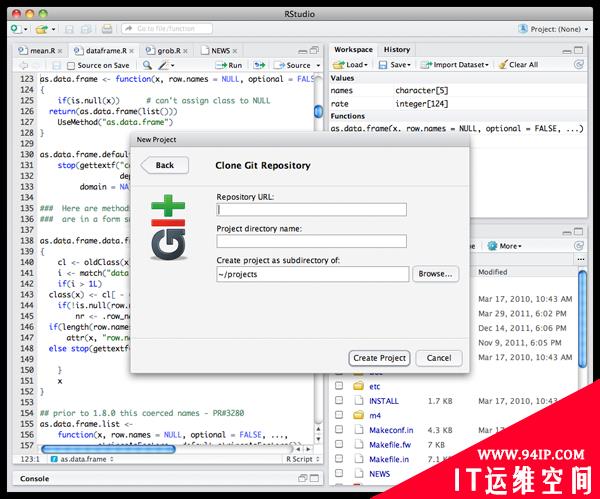Open the New File dropdown arrow
The height and width of the screenshot is (499, 600).
26,29
